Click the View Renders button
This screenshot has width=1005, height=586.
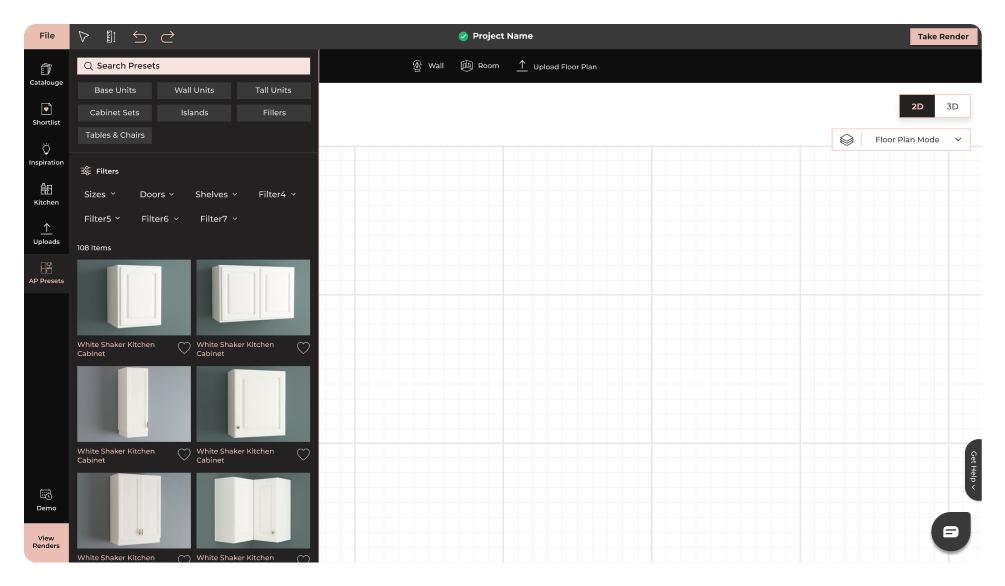[x=46, y=542]
